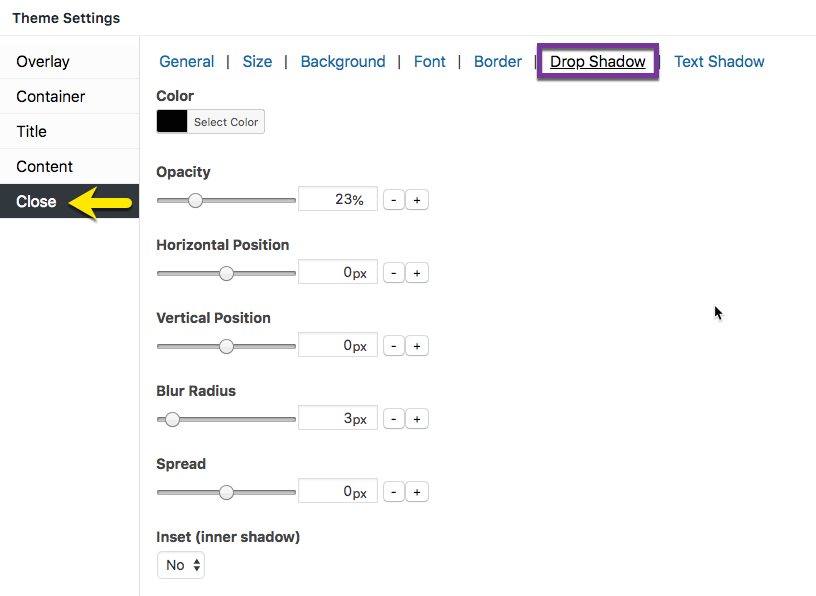Decrease Spread with minus button

(x=394, y=492)
